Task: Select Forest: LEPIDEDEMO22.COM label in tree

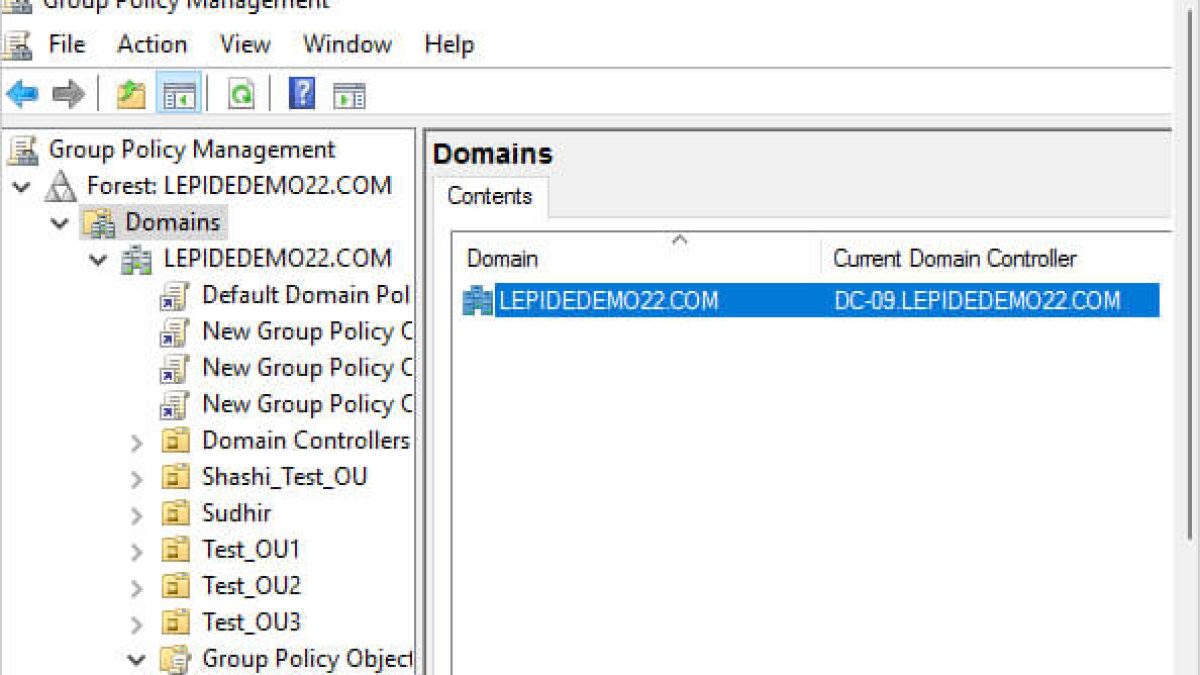Action: (x=239, y=186)
